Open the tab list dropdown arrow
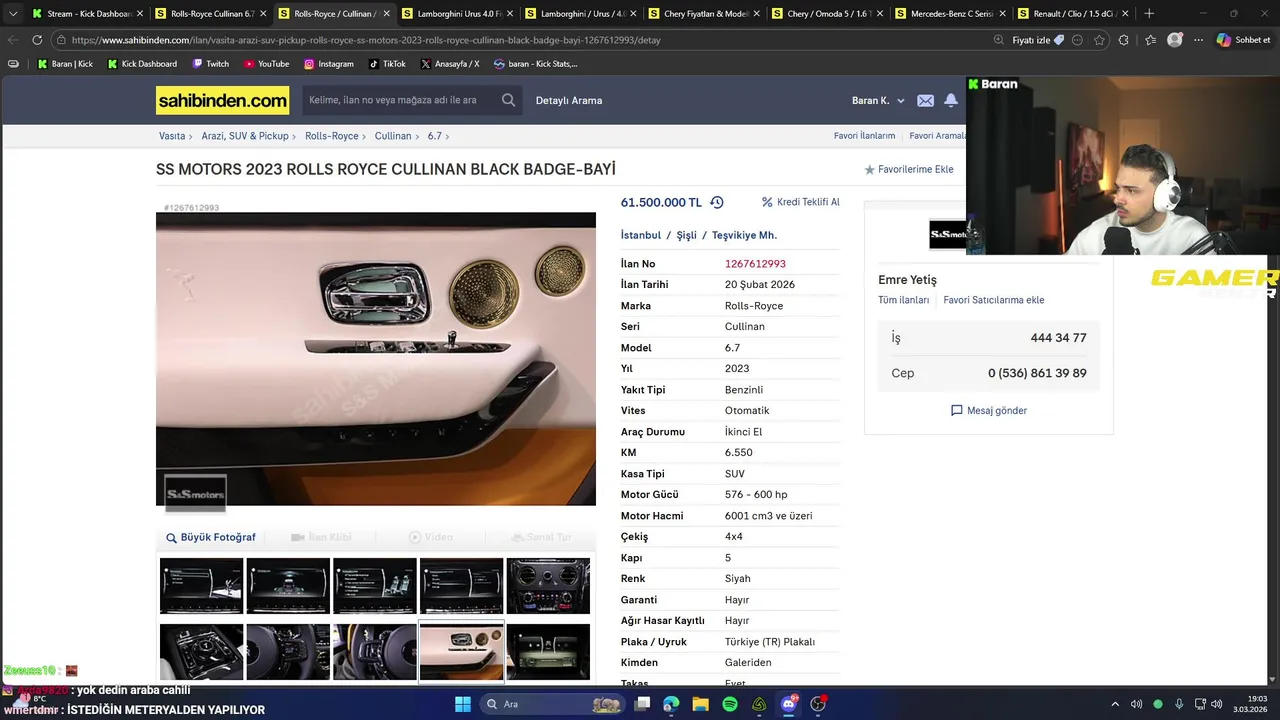Viewport: 1280px width, 720px height. 12,14
